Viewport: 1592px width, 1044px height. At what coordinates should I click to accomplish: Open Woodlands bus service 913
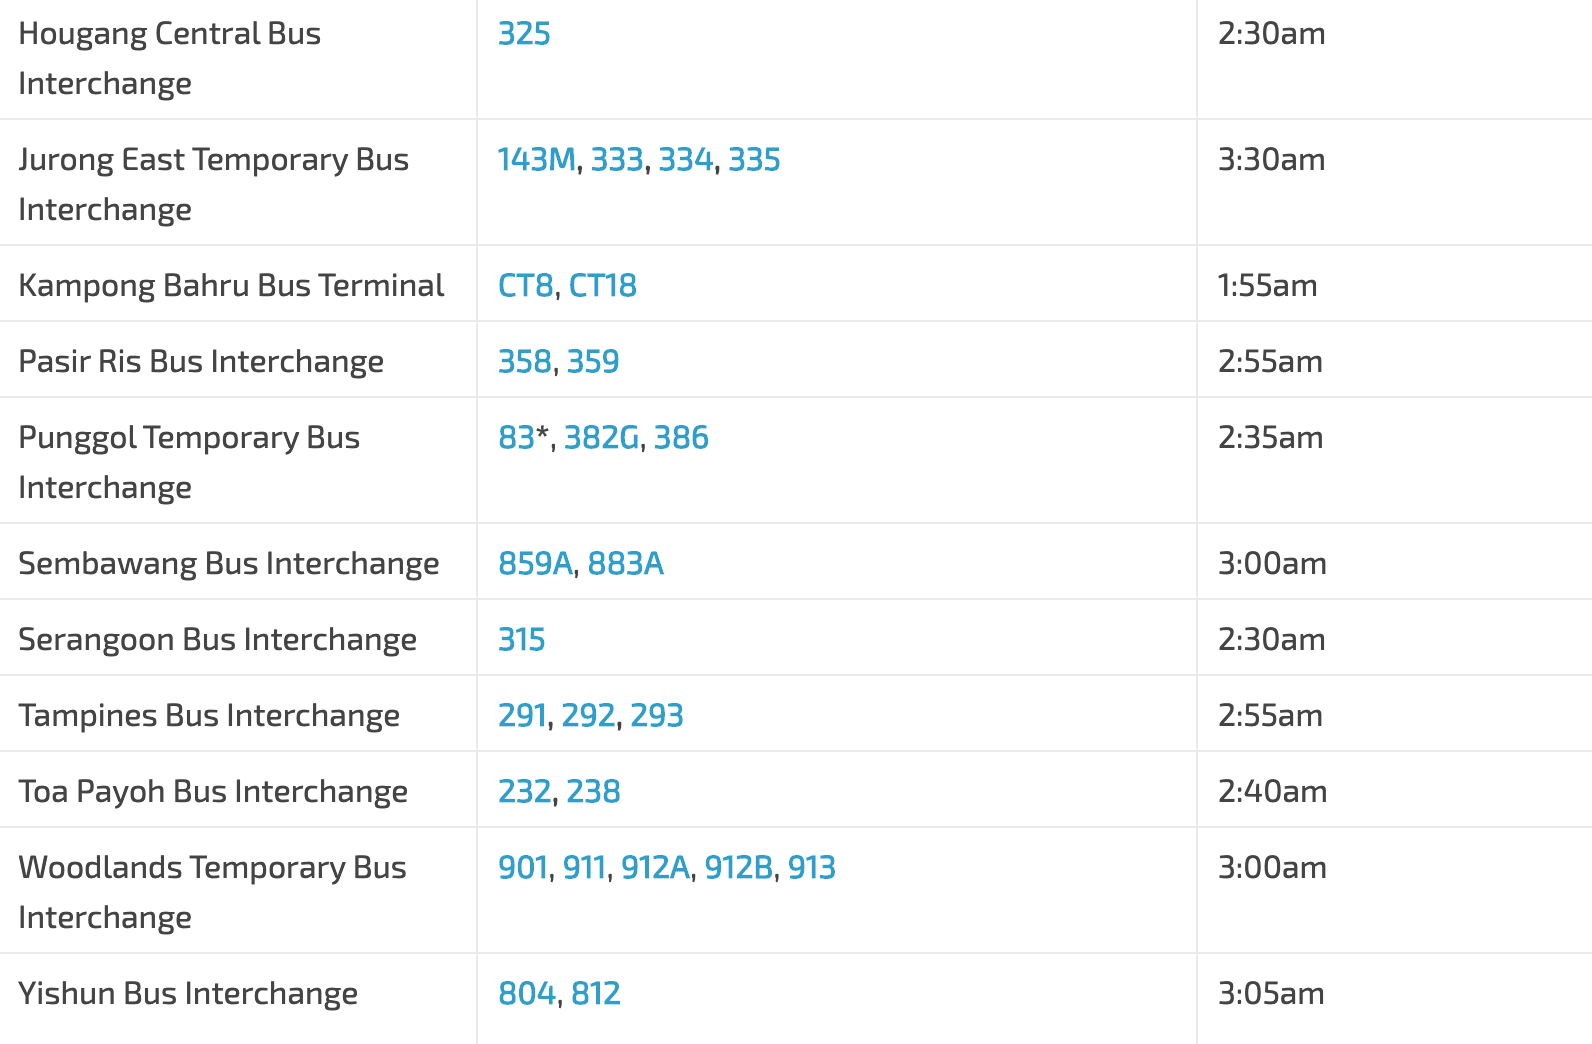pos(811,868)
